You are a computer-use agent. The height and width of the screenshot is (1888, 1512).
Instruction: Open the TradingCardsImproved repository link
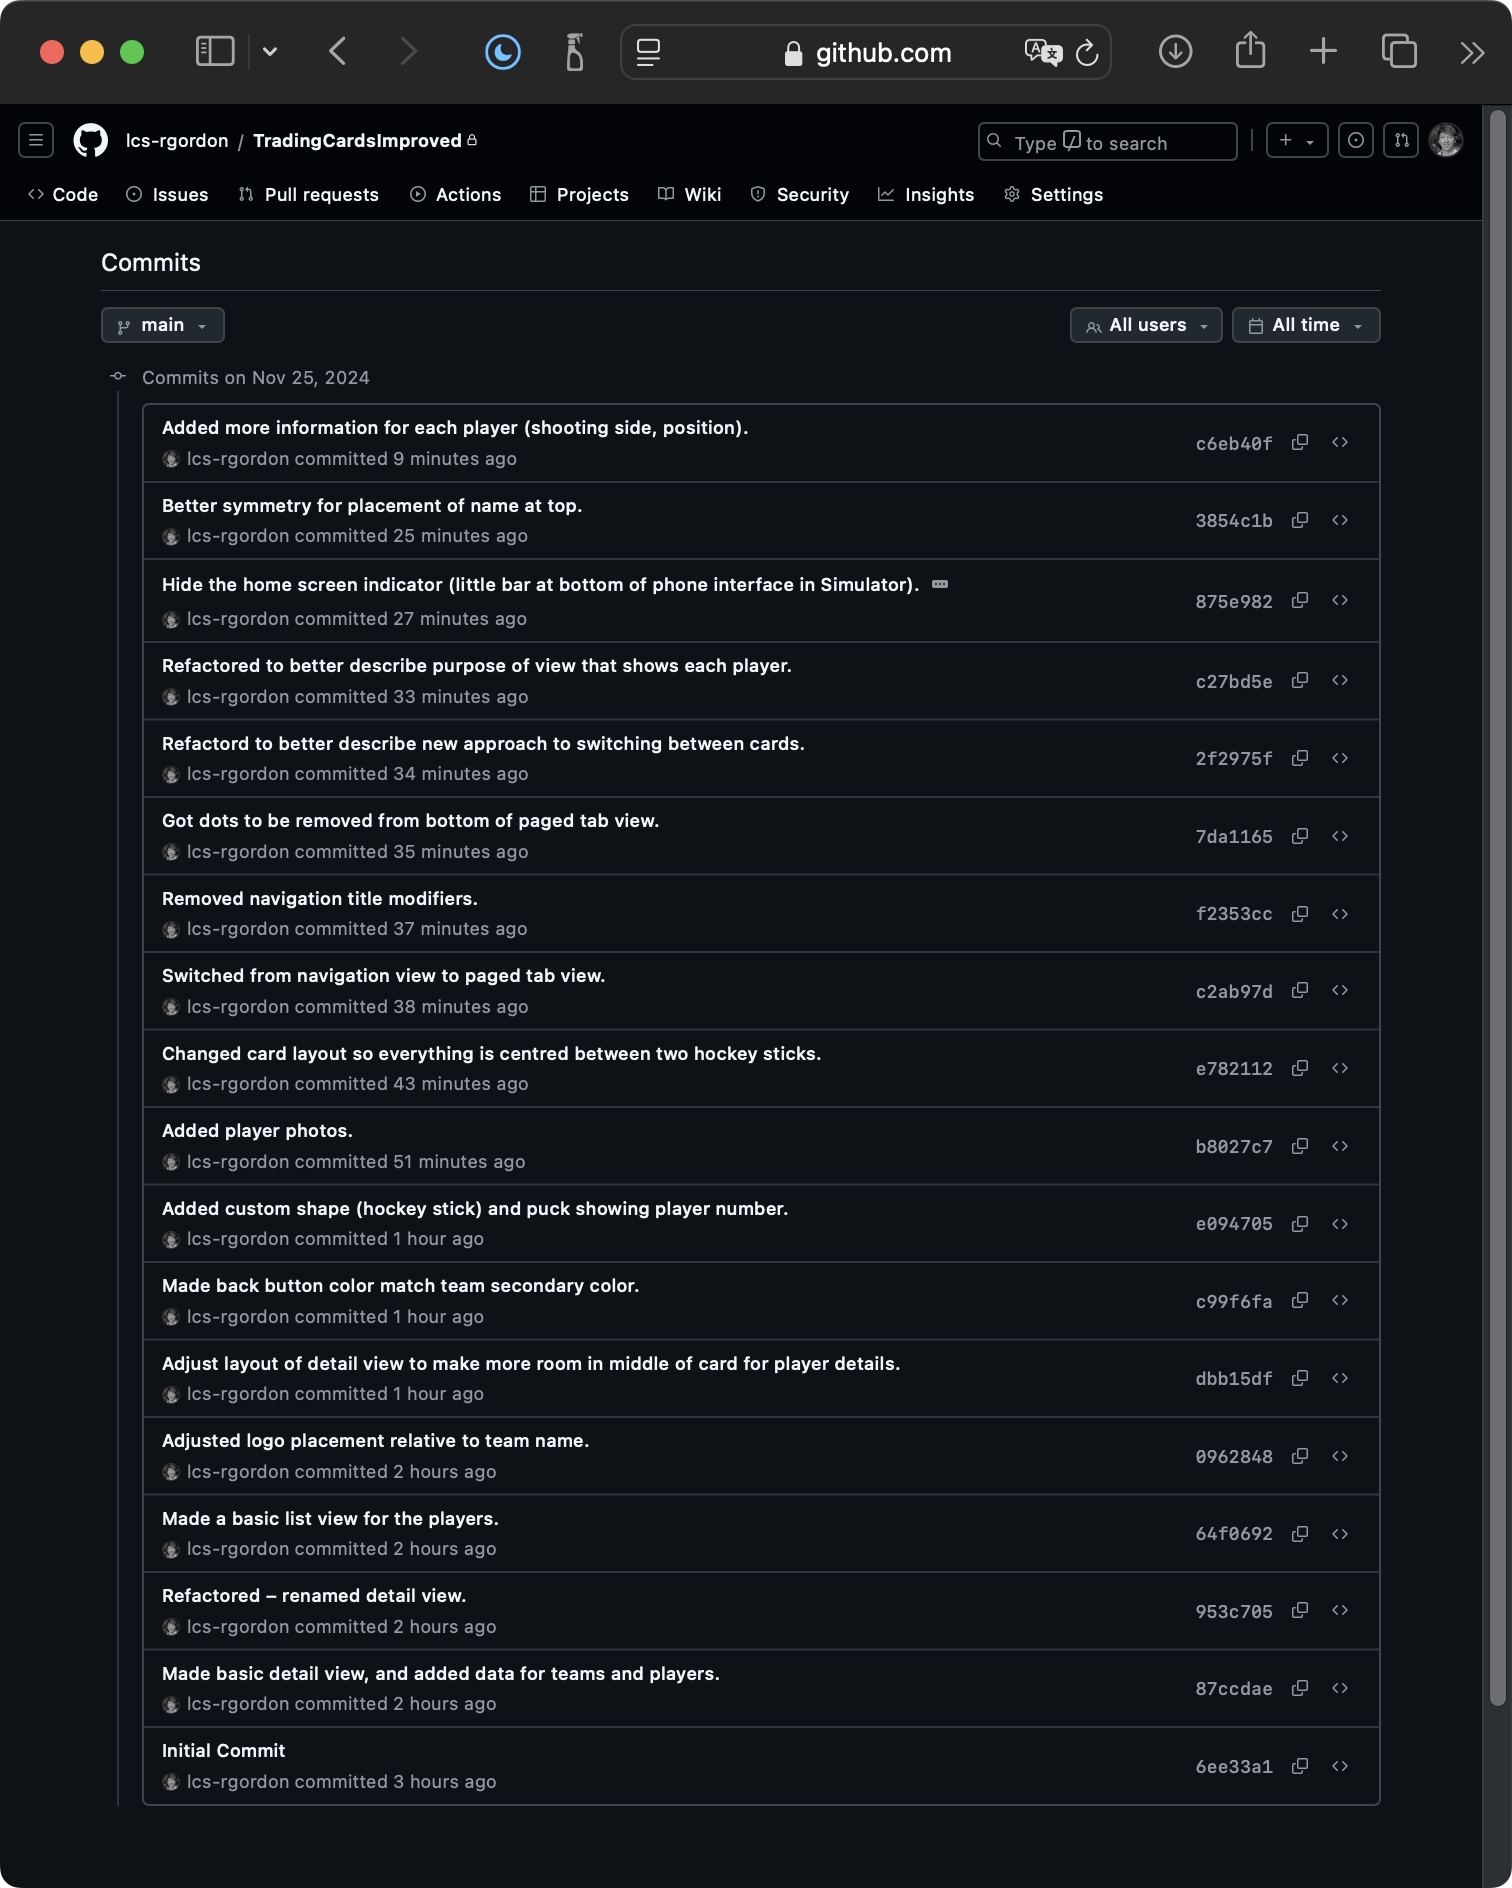tap(357, 141)
